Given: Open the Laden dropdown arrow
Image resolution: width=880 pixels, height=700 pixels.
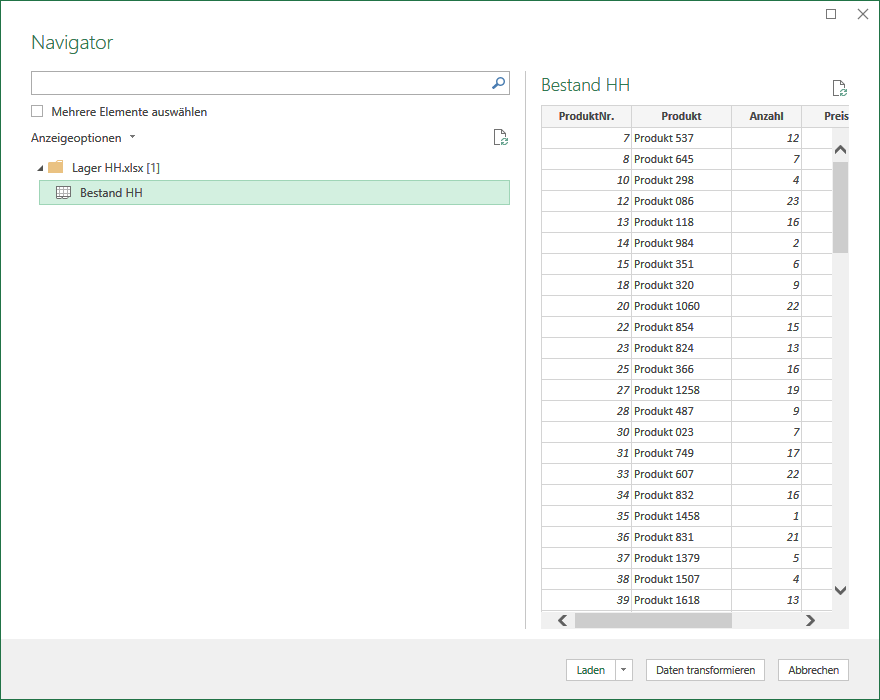Looking at the screenshot, I should (624, 670).
